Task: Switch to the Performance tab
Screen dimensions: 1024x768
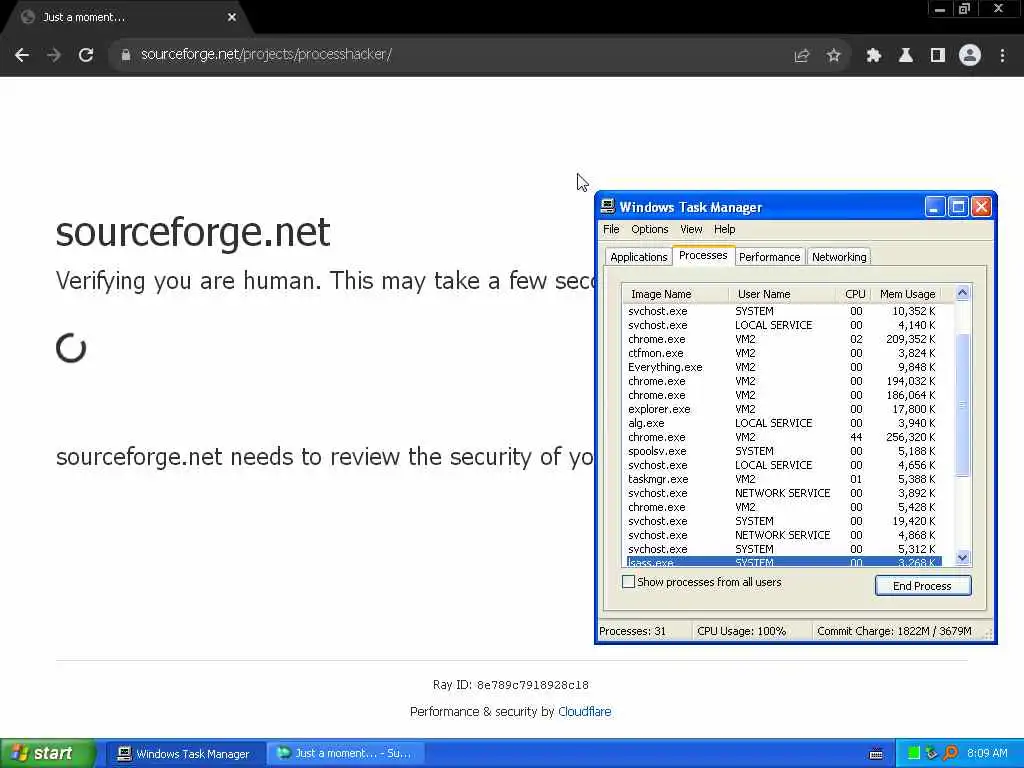Action: tap(769, 257)
